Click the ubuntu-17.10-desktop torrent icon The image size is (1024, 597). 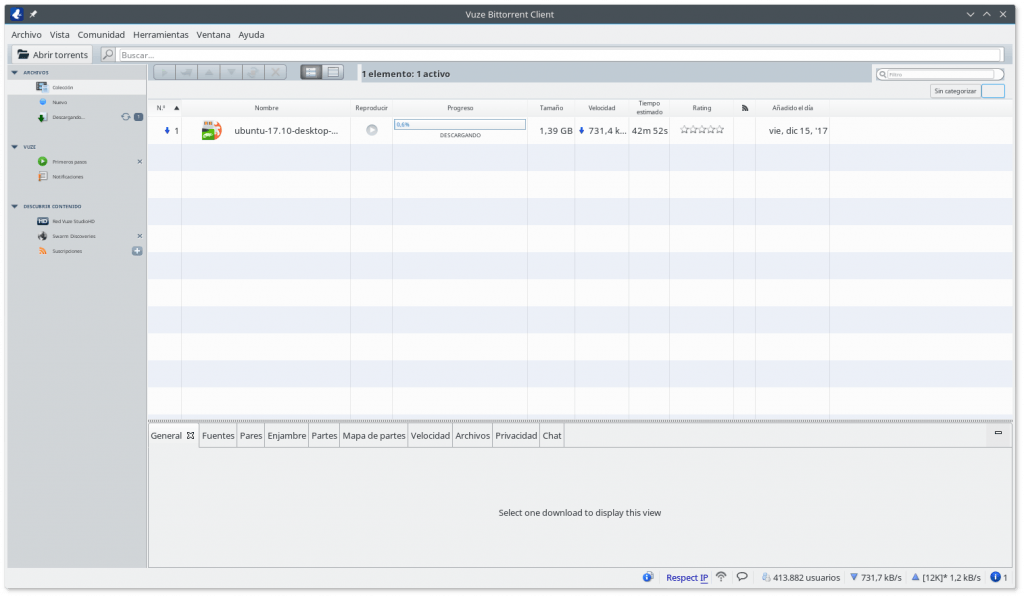212,130
